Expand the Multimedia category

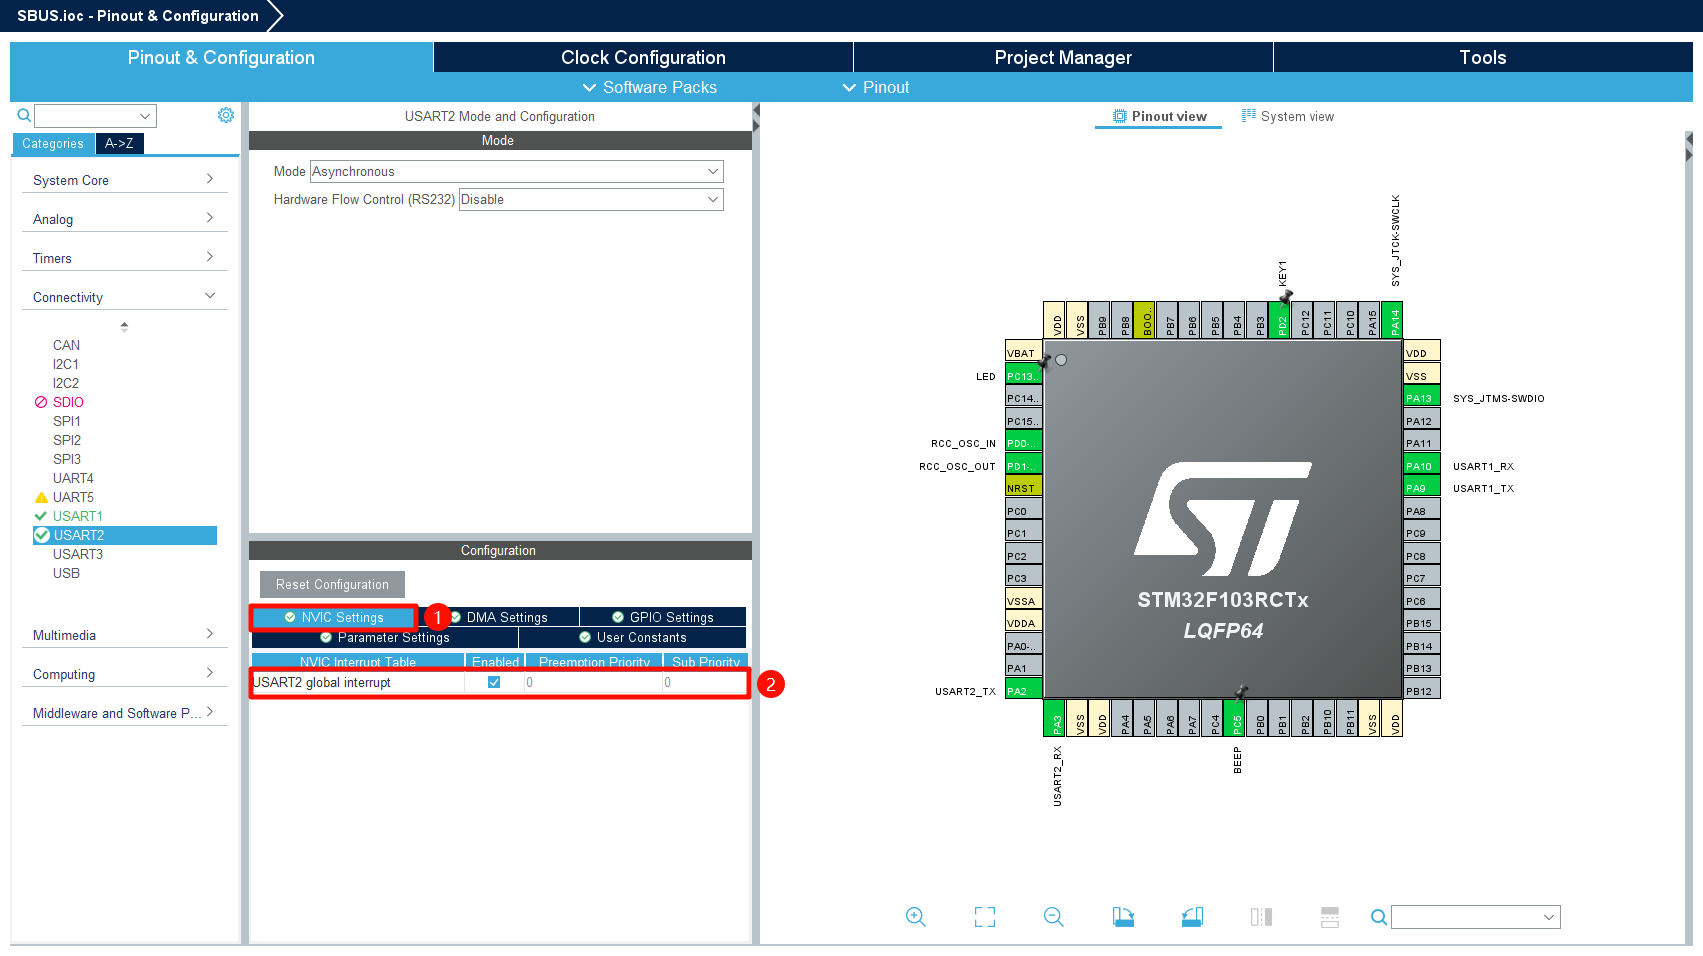coord(124,635)
